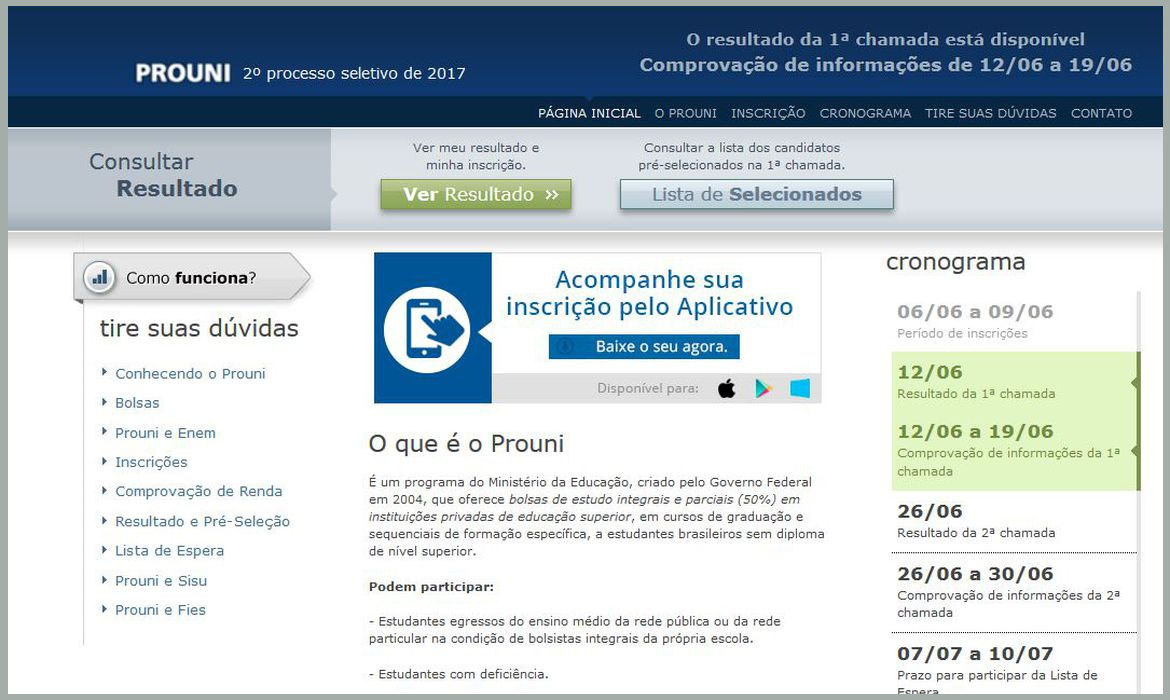Open the Lista de Espera link

coord(169,551)
